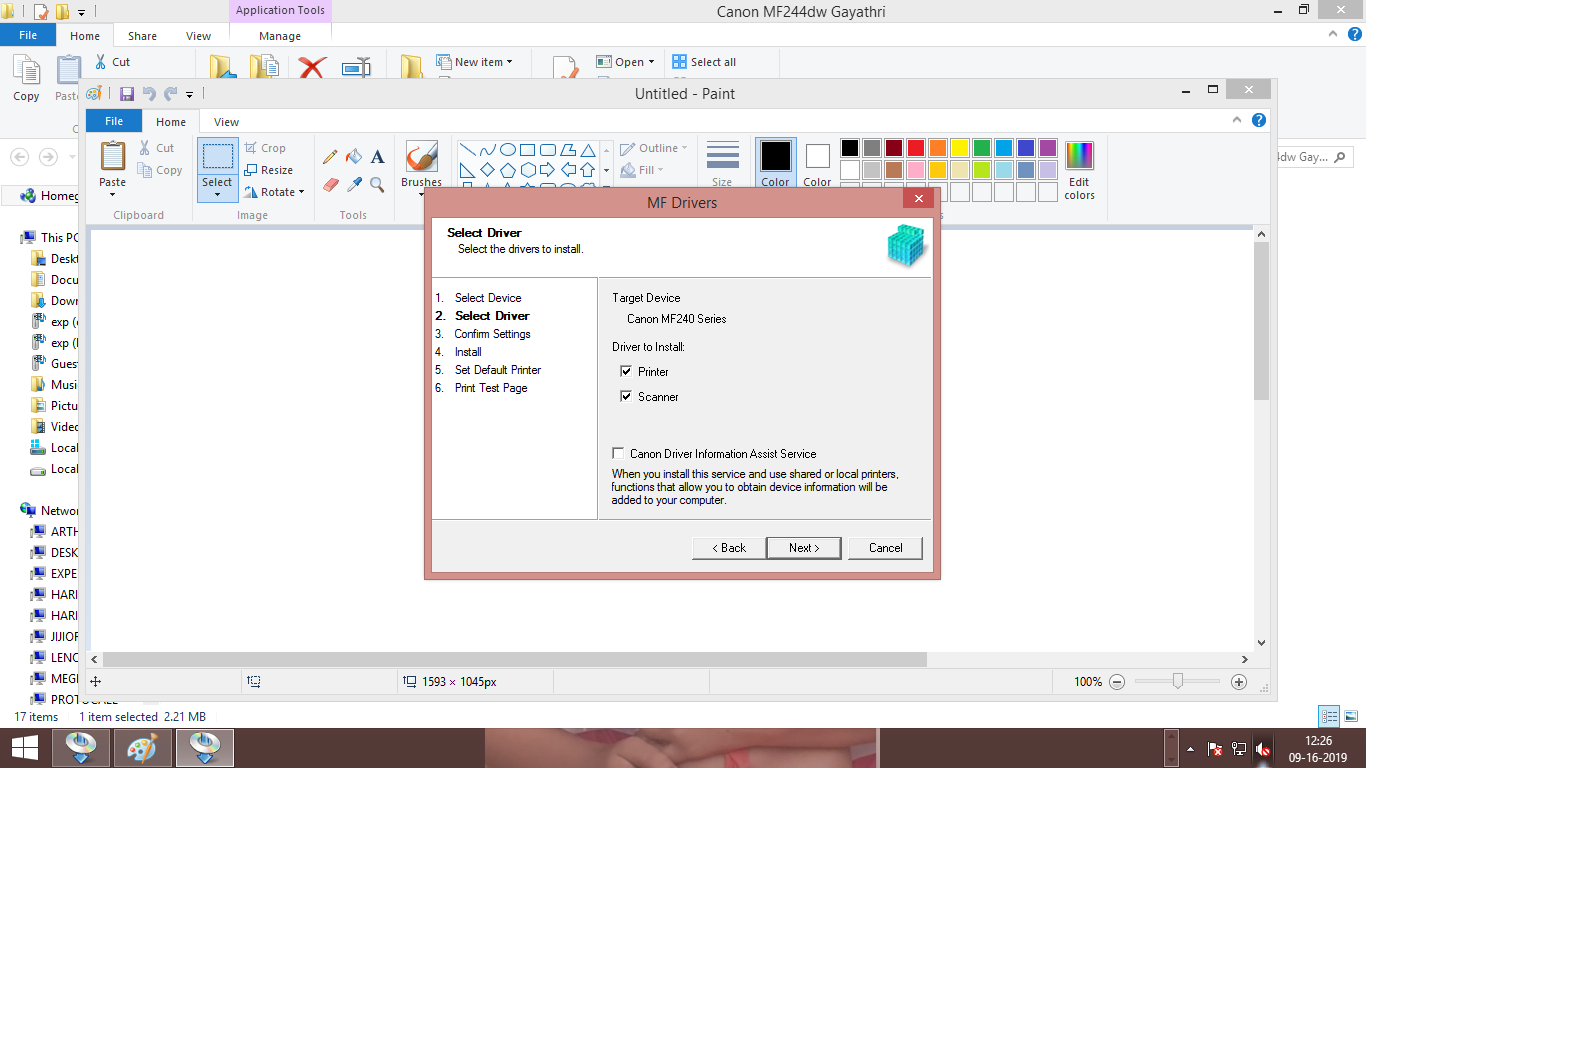The image size is (1593, 1045).
Task: Select Color 2 background box in Paint
Action: 817,164
